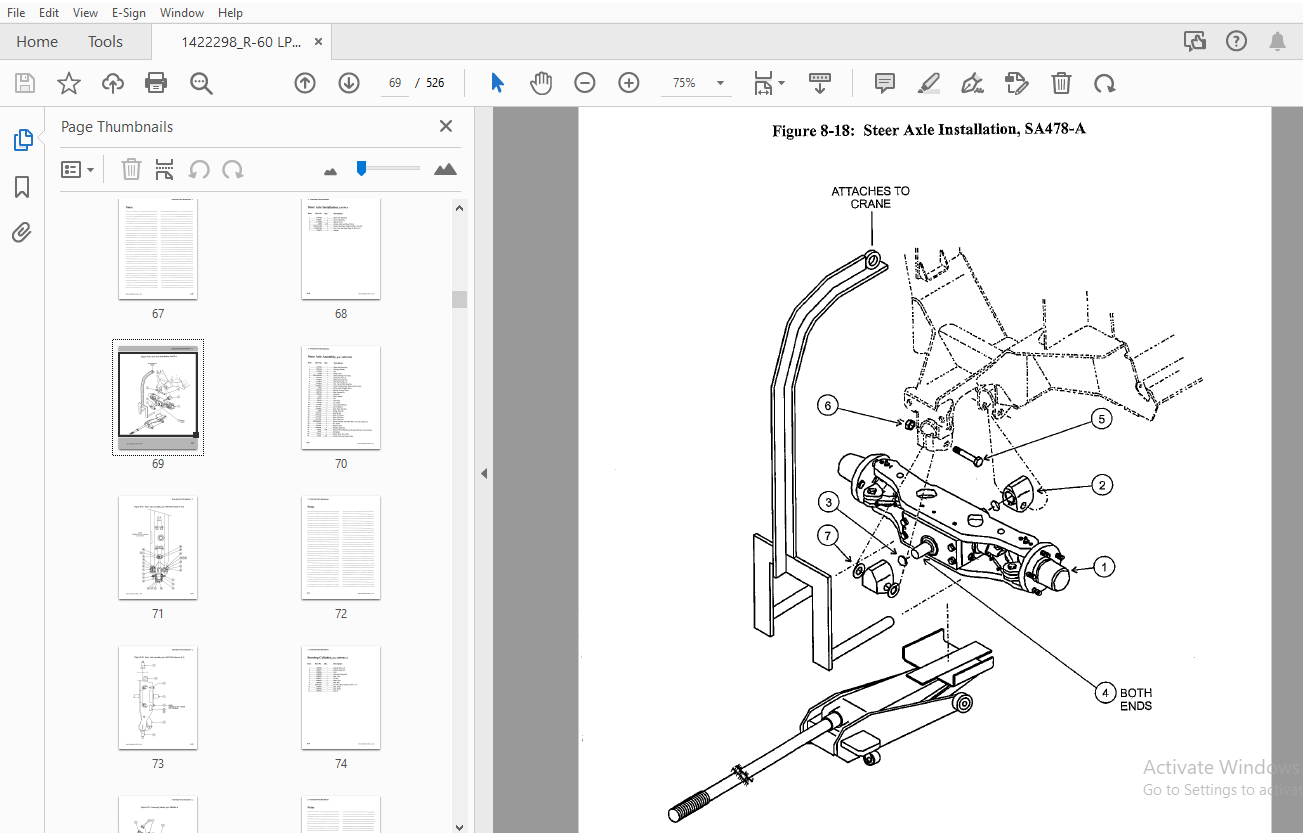Open the View menu
The width and height of the screenshot is (1303, 833).
point(86,13)
